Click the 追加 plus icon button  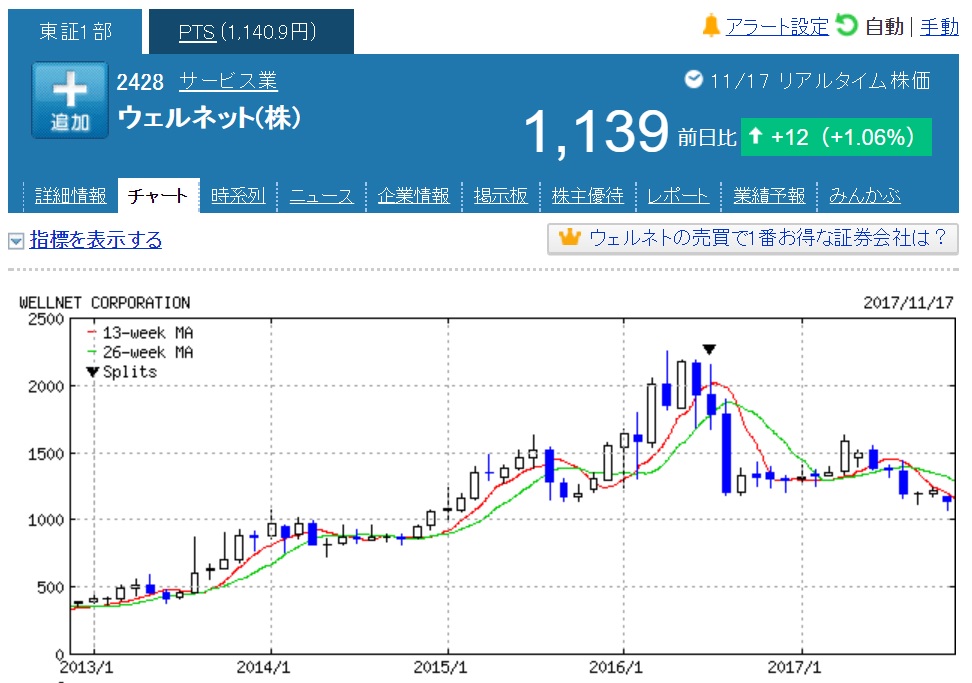click(70, 100)
